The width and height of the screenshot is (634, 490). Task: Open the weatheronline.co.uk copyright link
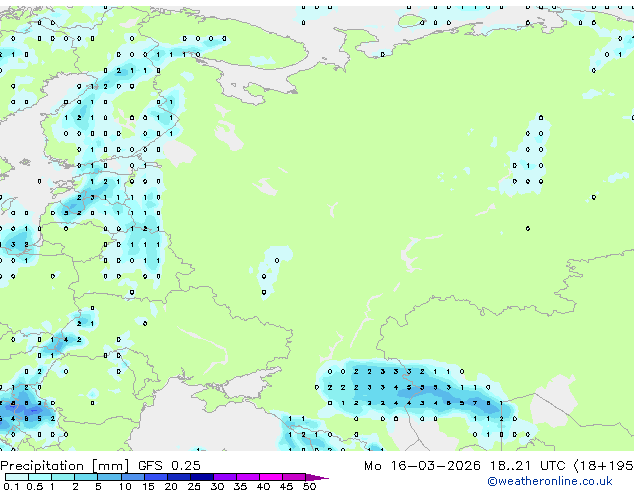pyautogui.click(x=550, y=481)
